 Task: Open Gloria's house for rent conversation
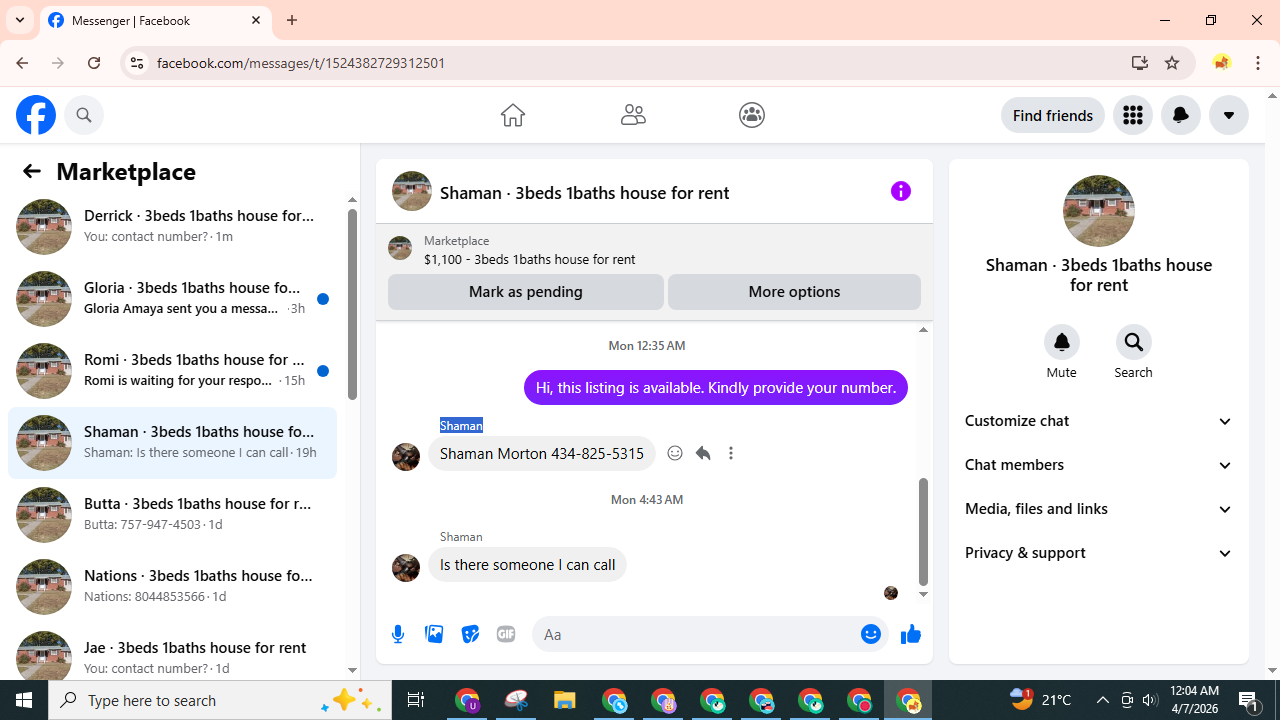point(173,298)
